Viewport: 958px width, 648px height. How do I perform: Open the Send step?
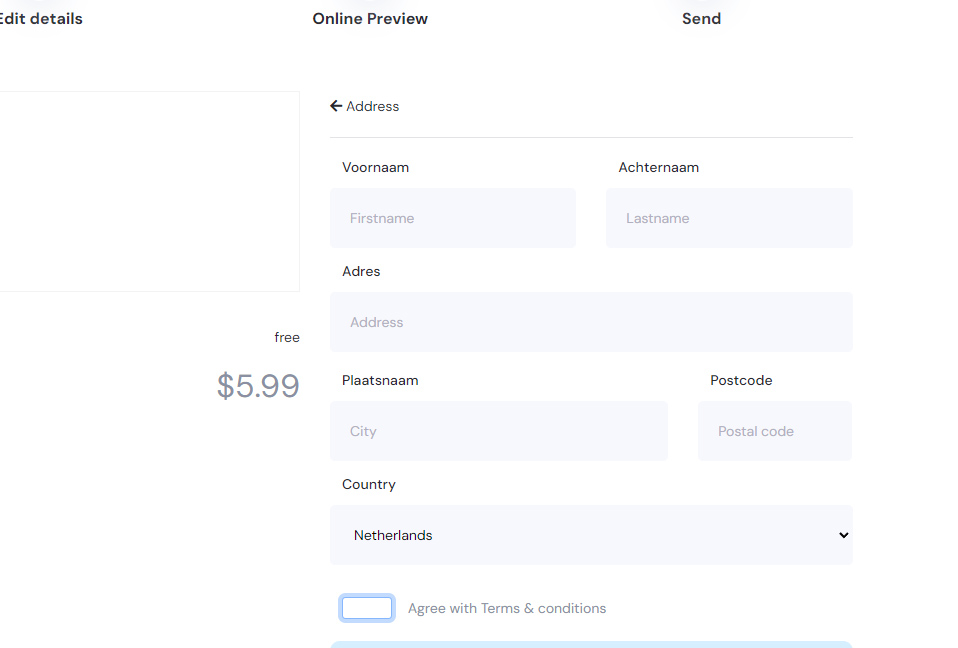point(701,19)
